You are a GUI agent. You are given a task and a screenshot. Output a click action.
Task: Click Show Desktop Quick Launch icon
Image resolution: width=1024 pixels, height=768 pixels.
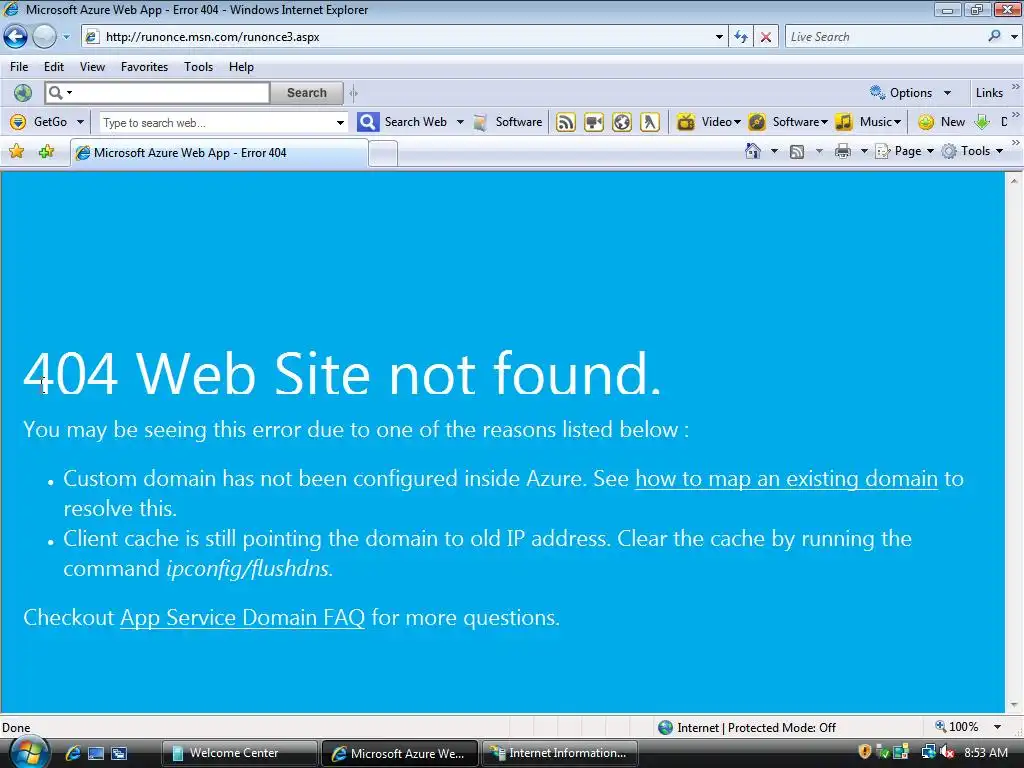tap(96, 753)
